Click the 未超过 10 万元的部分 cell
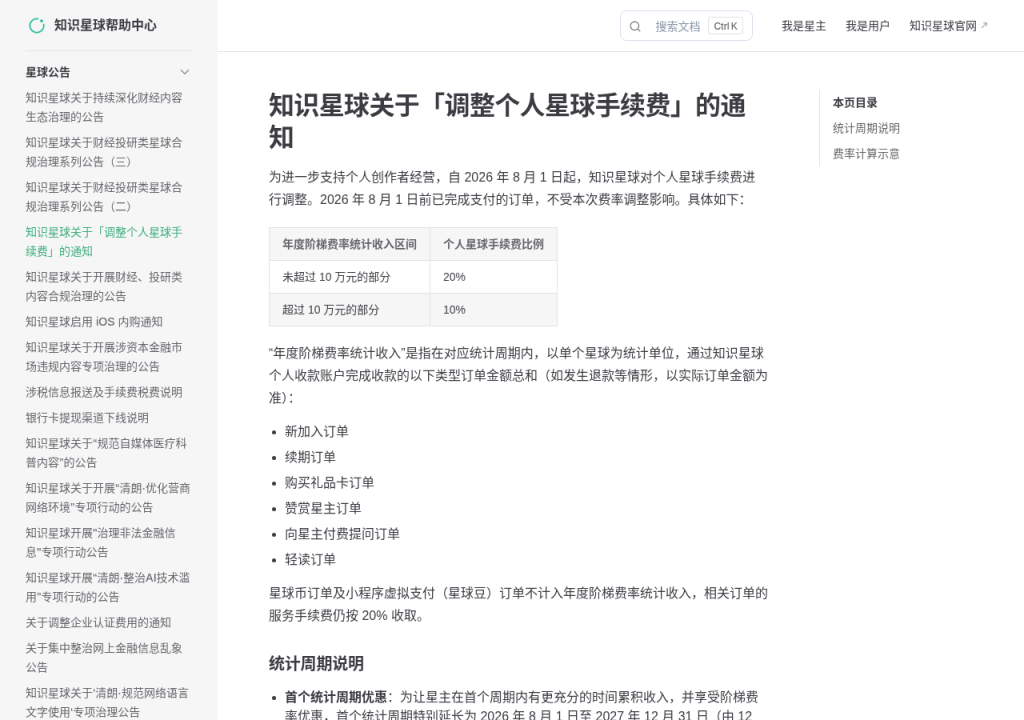Screen dimensions: 1024x720 (349, 277)
